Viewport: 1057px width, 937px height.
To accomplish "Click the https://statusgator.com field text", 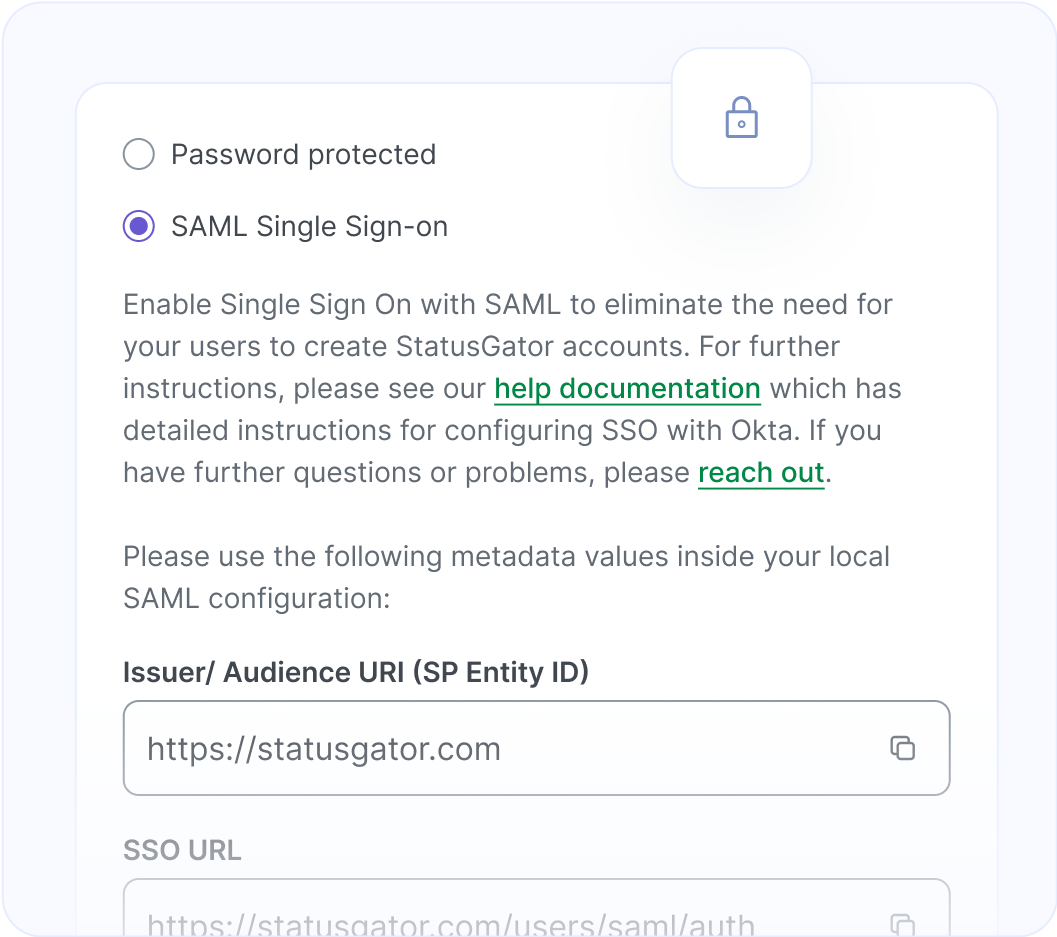I will 323,748.
